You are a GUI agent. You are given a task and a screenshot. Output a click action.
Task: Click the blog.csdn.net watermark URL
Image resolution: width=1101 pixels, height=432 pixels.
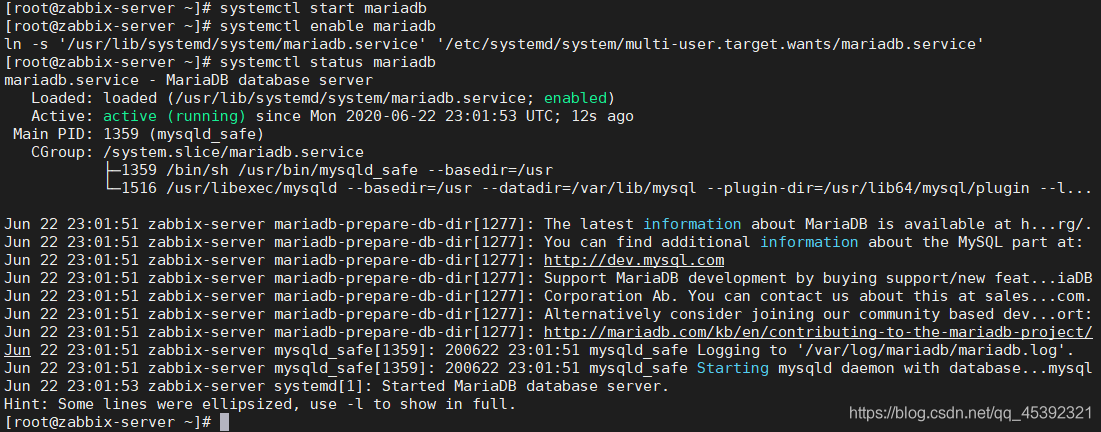[x=970, y=413]
